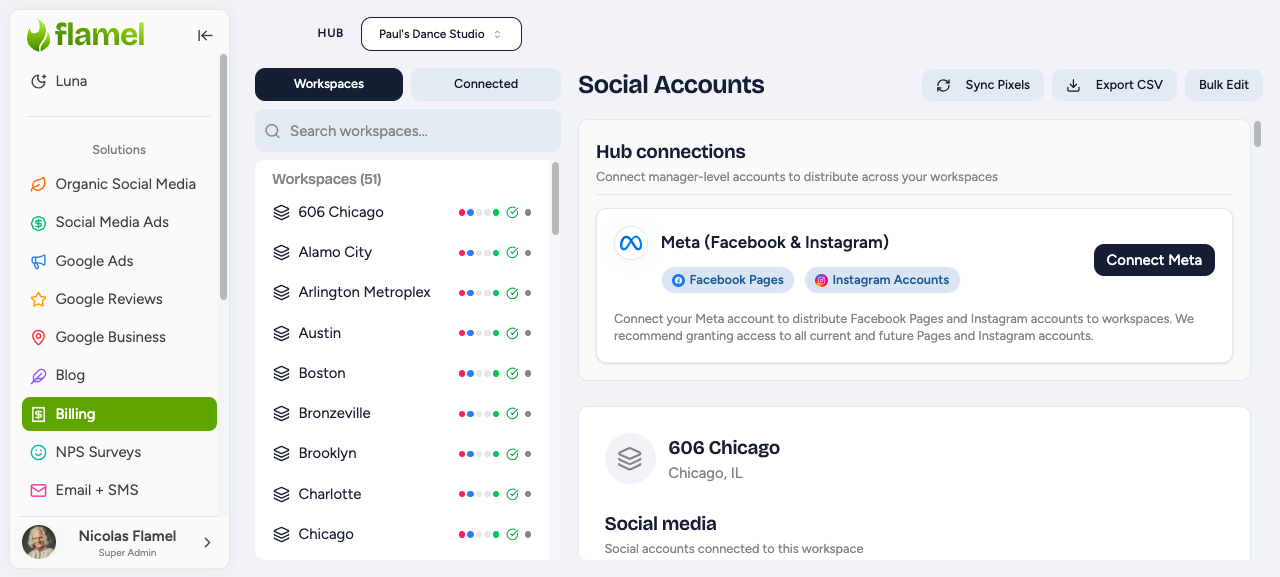Select the Boston workspace
Image resolution: width=1280 pixels, height=577 pixels.
click(402, 373)
